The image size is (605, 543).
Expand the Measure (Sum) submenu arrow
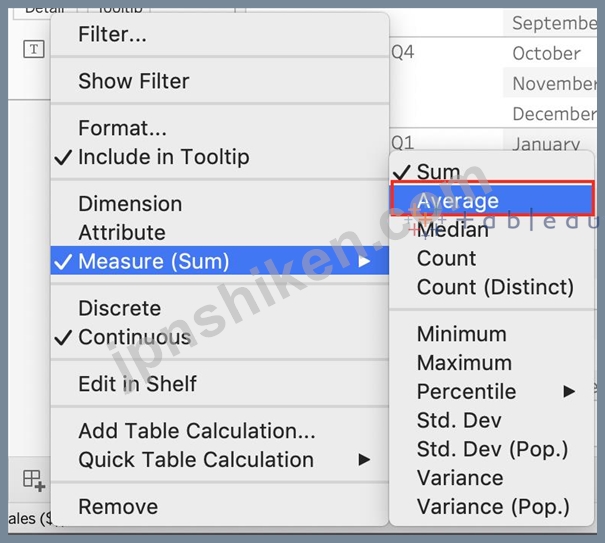(364, 261)
